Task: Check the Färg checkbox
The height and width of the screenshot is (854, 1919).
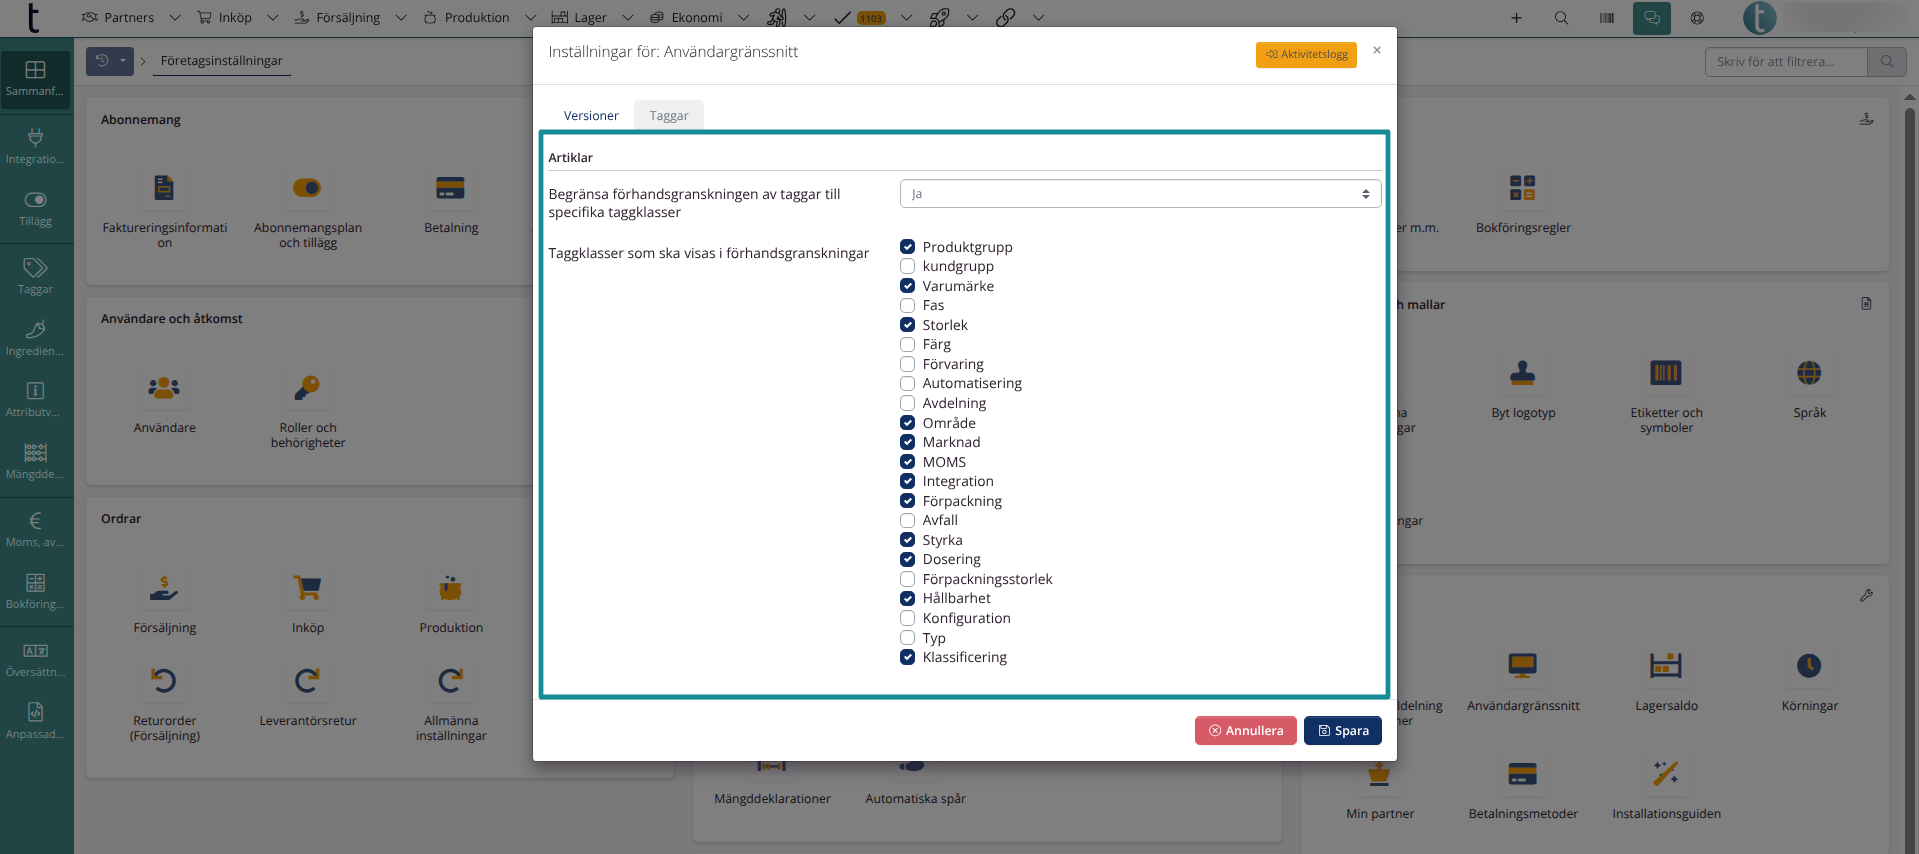Action: pos(907,344)
